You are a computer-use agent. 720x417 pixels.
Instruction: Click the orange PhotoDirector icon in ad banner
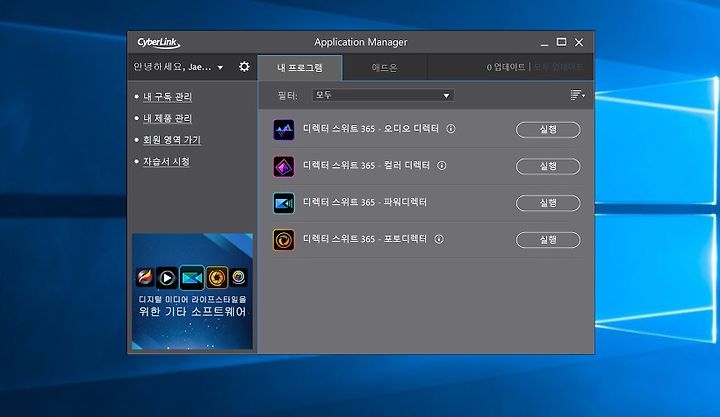coord(217,277)
